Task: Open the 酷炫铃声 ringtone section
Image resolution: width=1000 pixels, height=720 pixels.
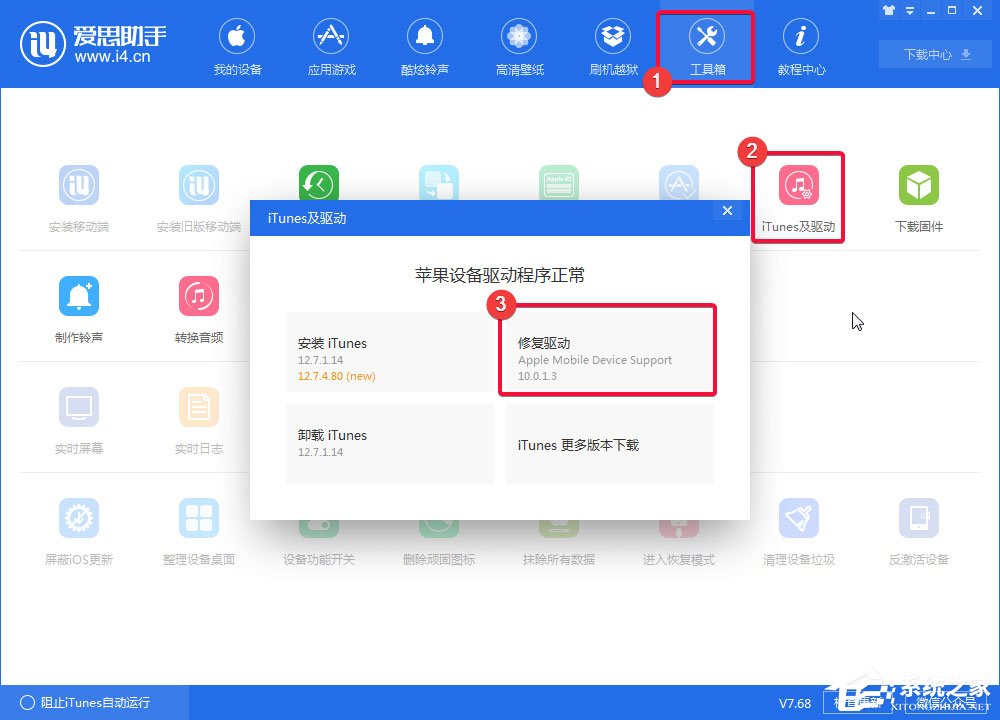Action: (x=425, y=45)
